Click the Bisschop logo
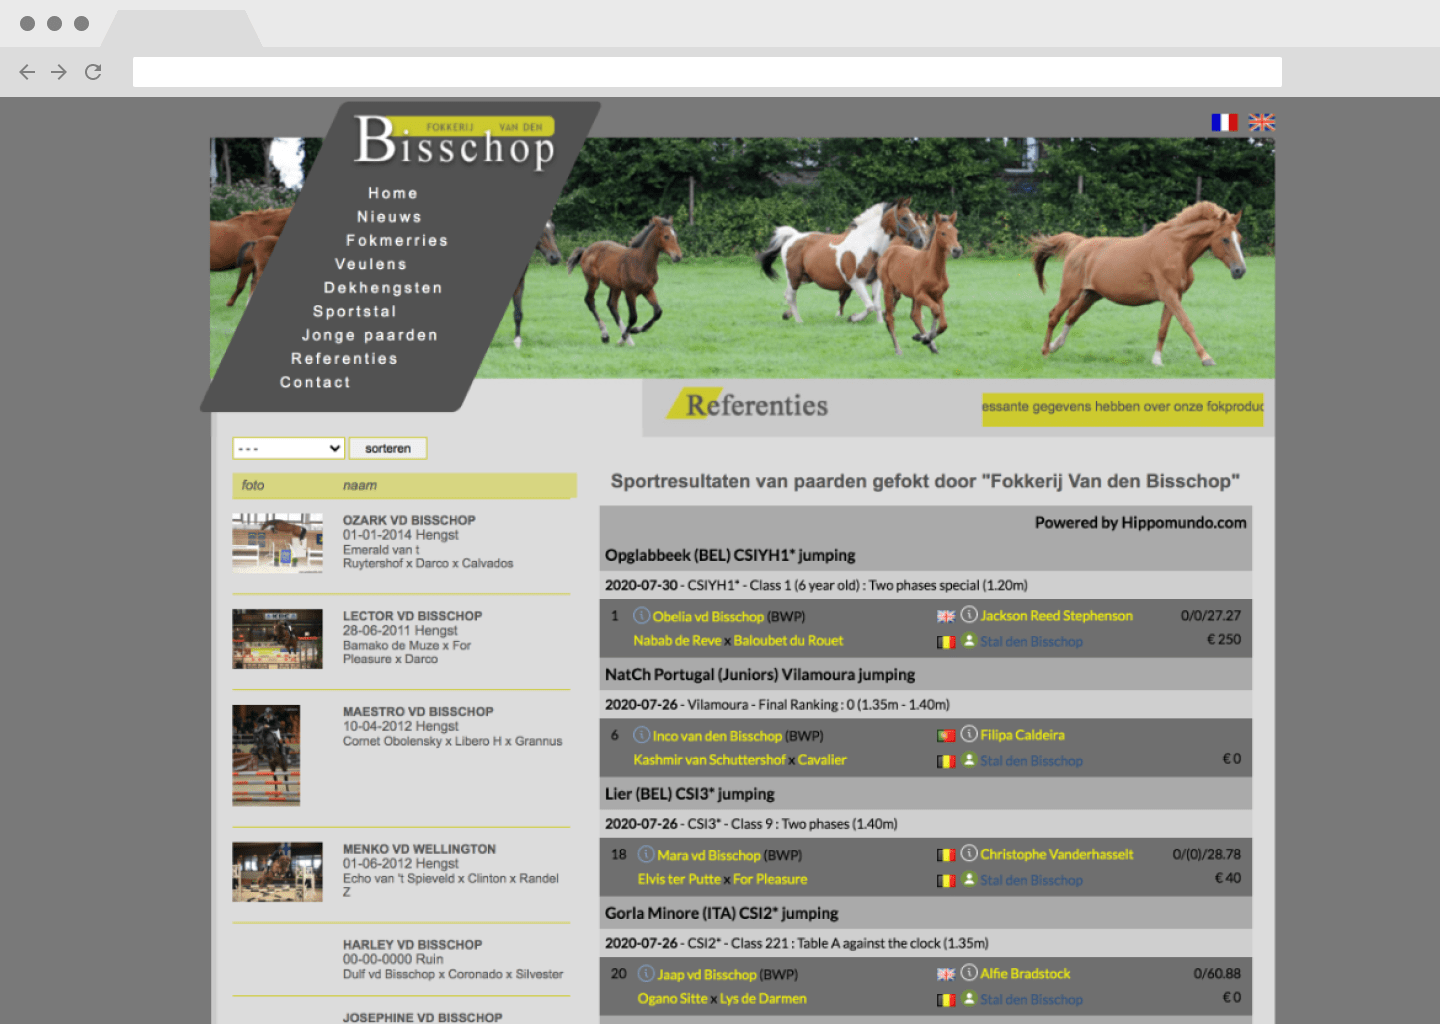The height and width of the screenshot is (1024, 1440). coord(455,142)
